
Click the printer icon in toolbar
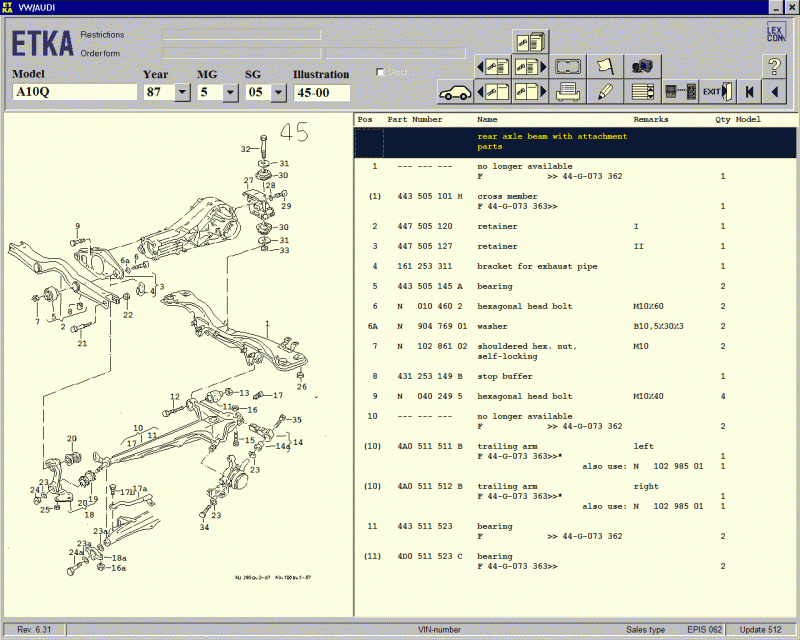point(567,92)
